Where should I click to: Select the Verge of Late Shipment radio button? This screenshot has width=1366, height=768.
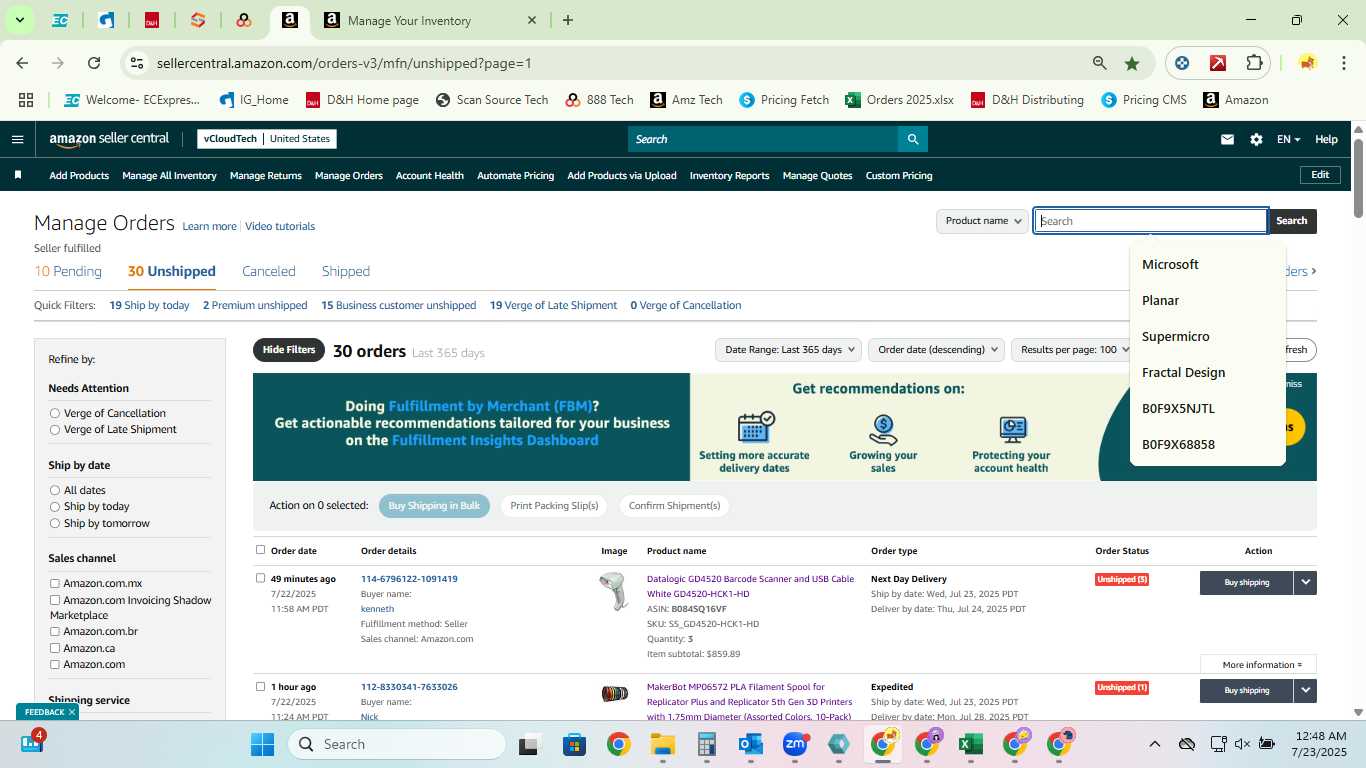pos(55,429)
